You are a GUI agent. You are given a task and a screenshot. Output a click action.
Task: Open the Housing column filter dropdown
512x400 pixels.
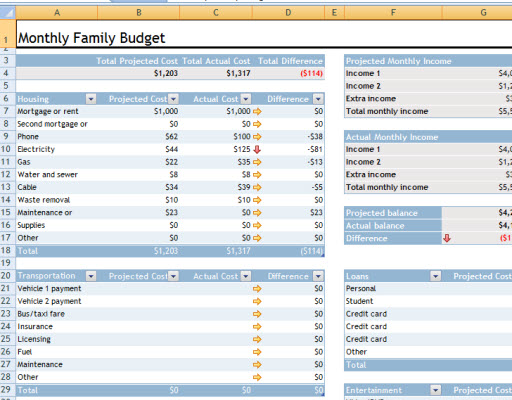[x=91, y=99]
